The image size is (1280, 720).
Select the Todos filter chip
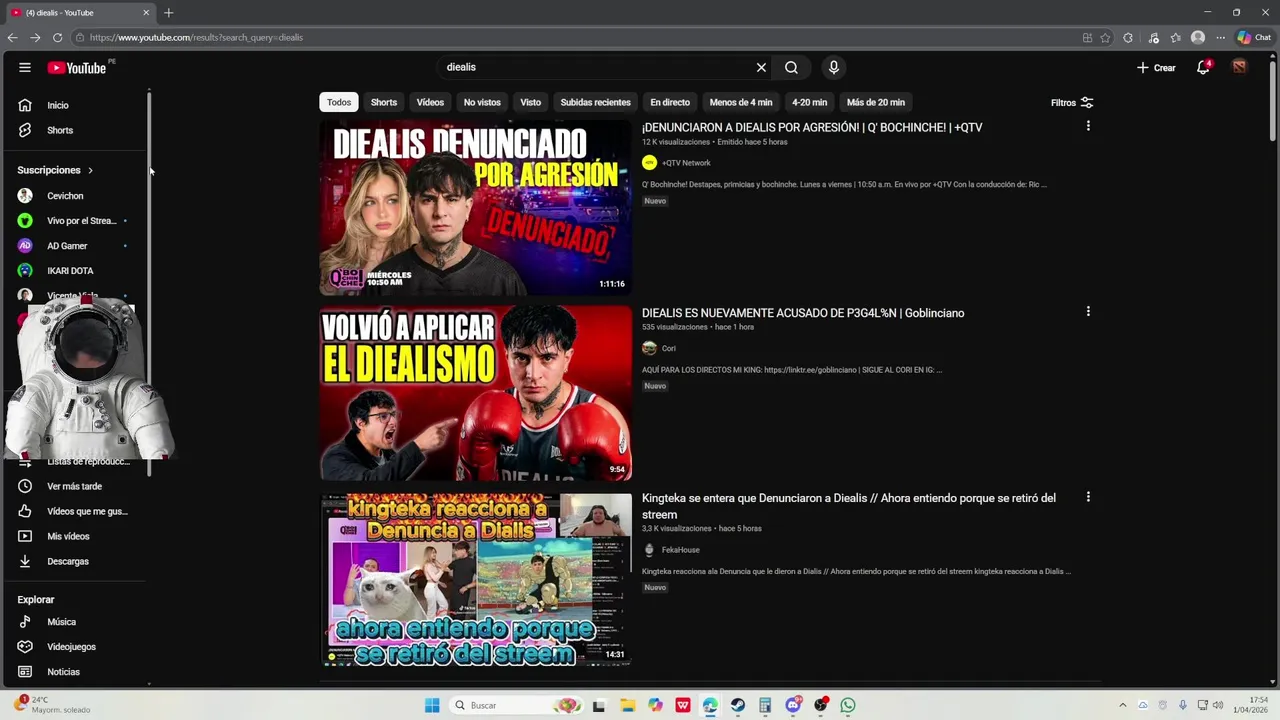339,102
